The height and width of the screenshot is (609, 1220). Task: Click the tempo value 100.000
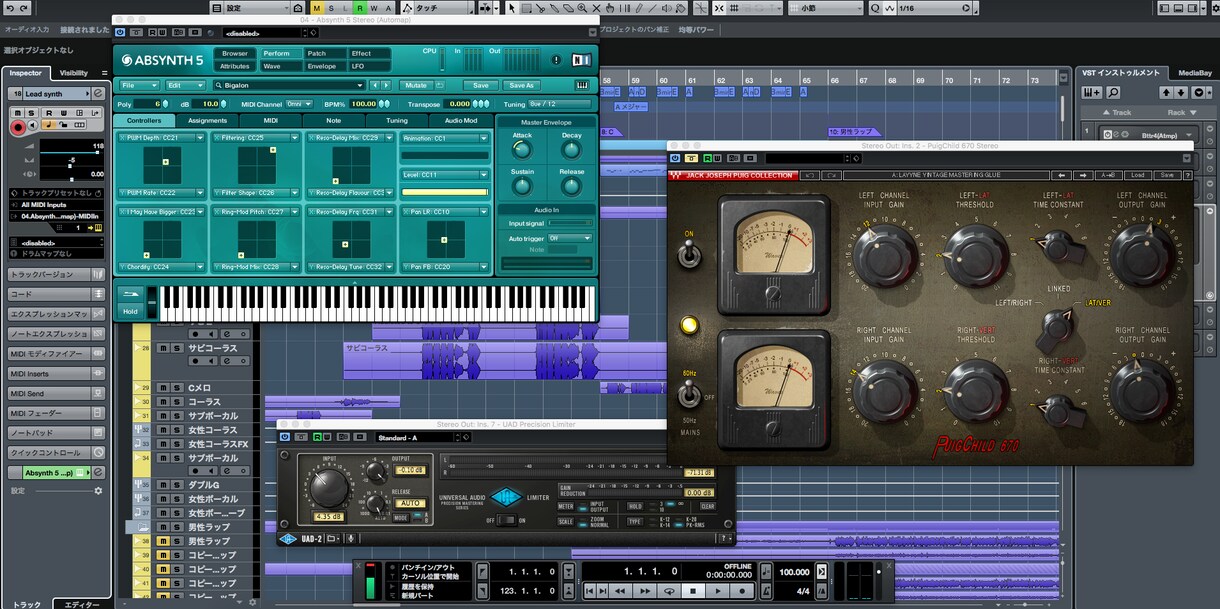click(x=794, y=572)
